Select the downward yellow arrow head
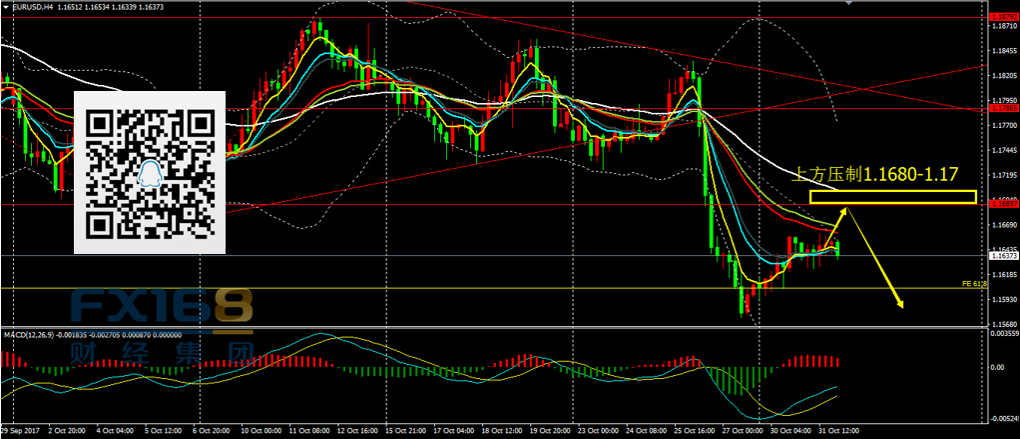This screenshot has height=439, width=1020. 900,303
